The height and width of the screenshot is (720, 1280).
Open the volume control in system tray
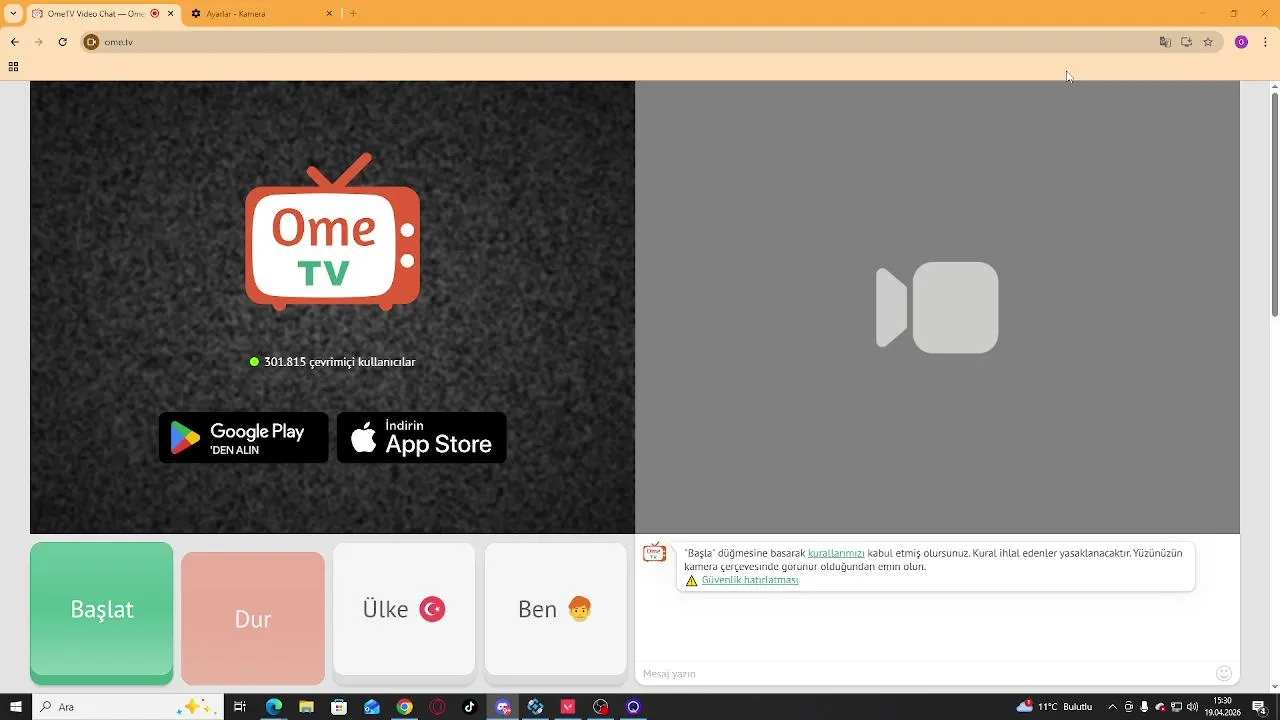(1192, 707)
